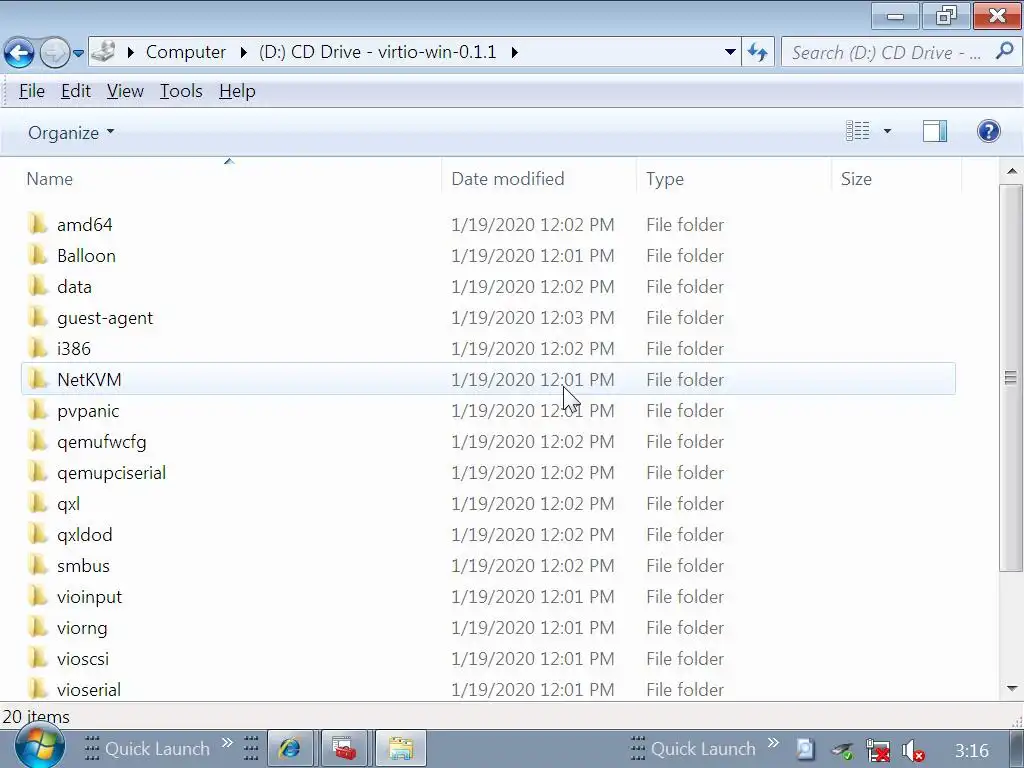Change view using the views icon
Viewport: 1024px width, 768px height.
coord(857,131)
